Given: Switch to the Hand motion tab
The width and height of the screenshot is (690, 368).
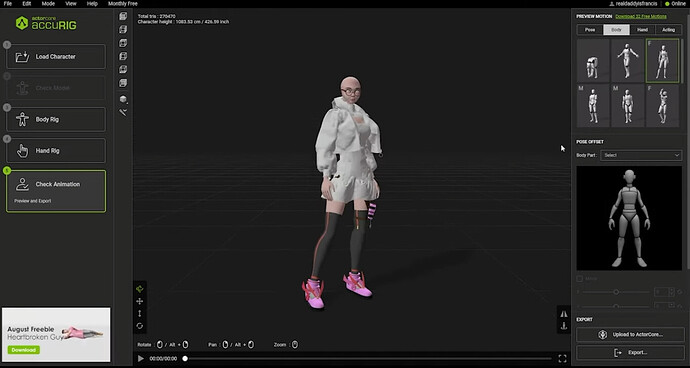Looking at the screenshot, I should coord(642,30).
